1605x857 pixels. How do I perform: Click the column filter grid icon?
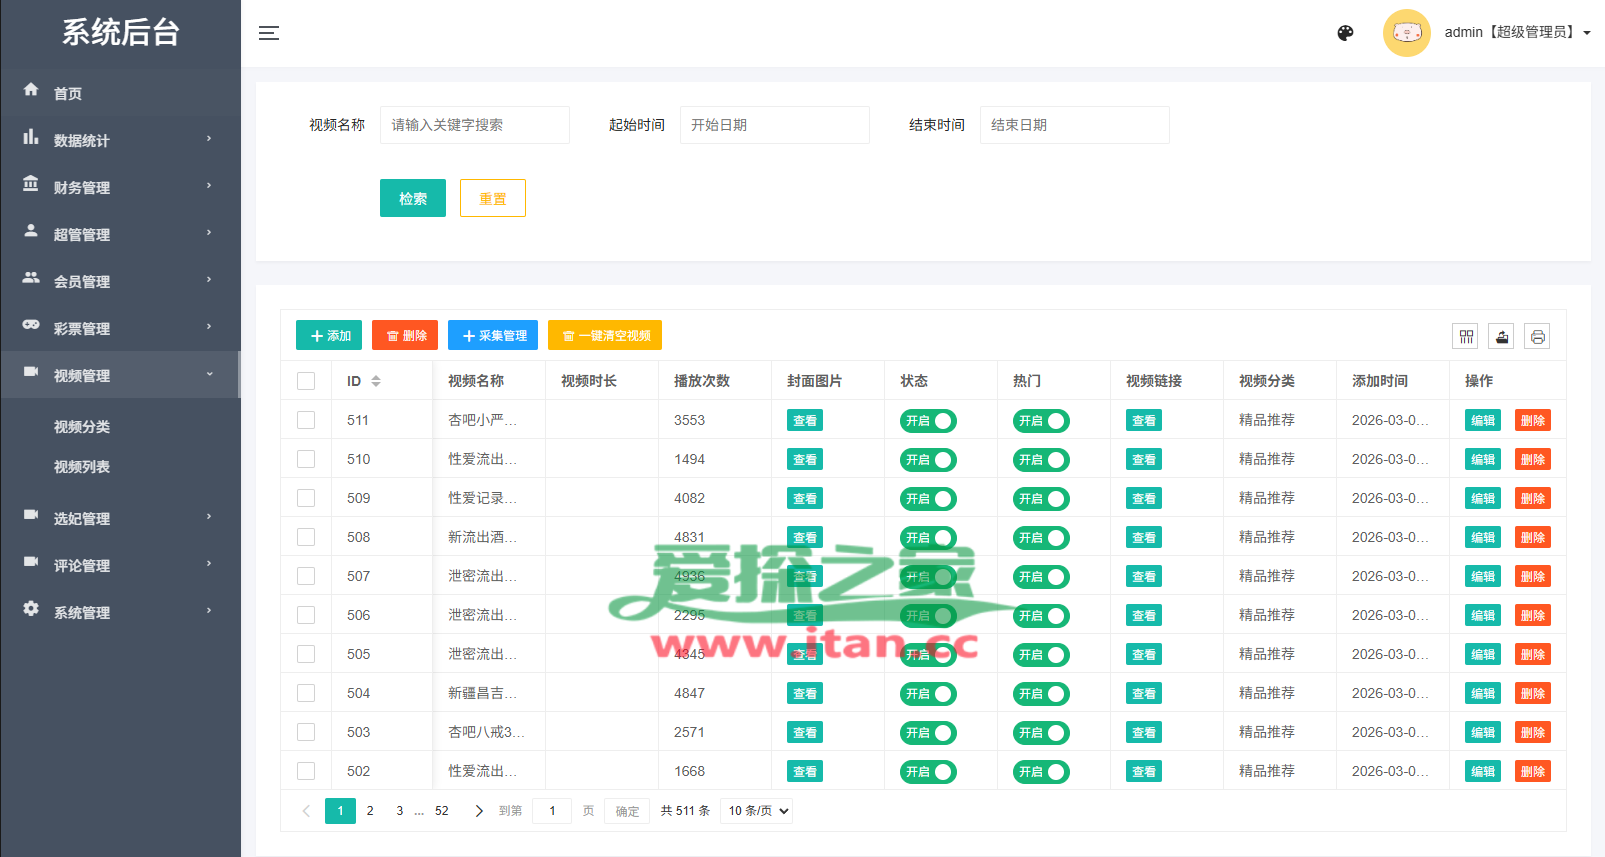pyautogui.click(x=1465, y=337)
